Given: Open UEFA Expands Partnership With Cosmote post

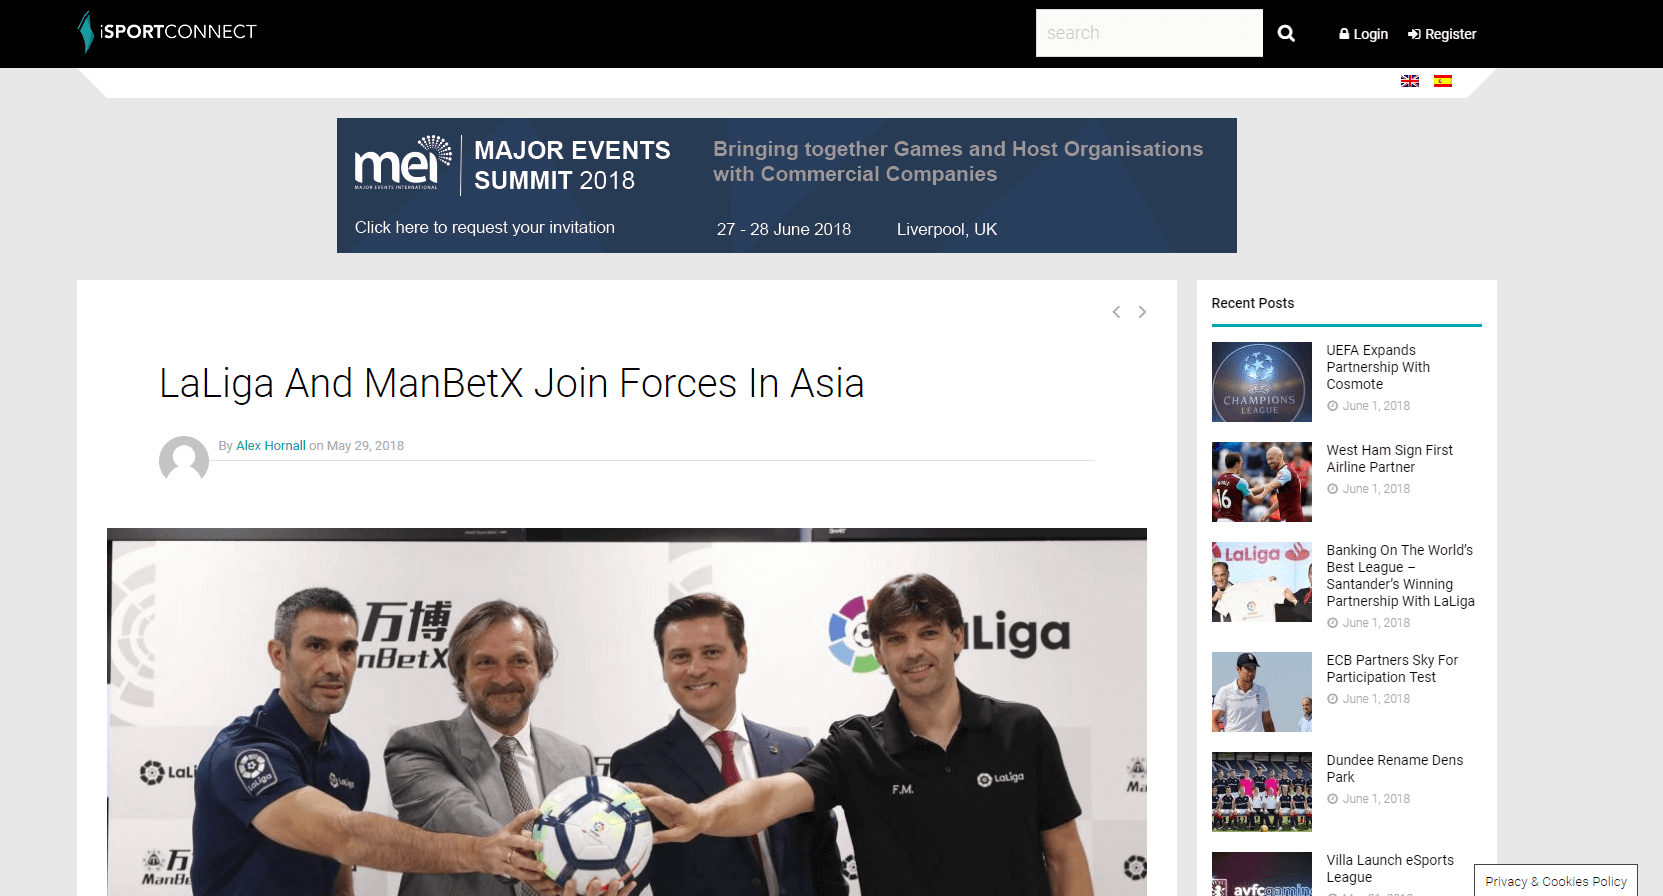Looking at the screenshot, I should pos(1377,367).
